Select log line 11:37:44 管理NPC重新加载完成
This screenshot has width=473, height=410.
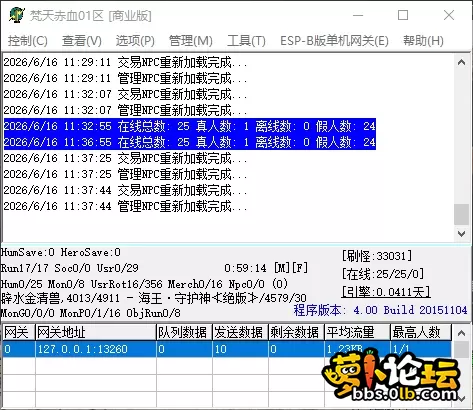click(x=126, y=206)
